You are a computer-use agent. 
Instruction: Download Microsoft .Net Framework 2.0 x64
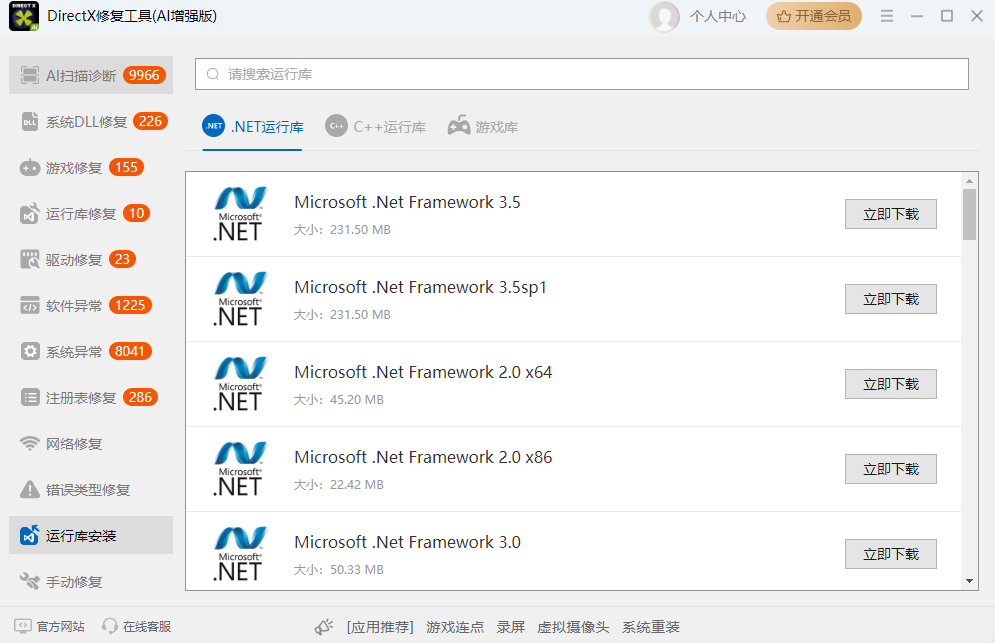[890, 383]
